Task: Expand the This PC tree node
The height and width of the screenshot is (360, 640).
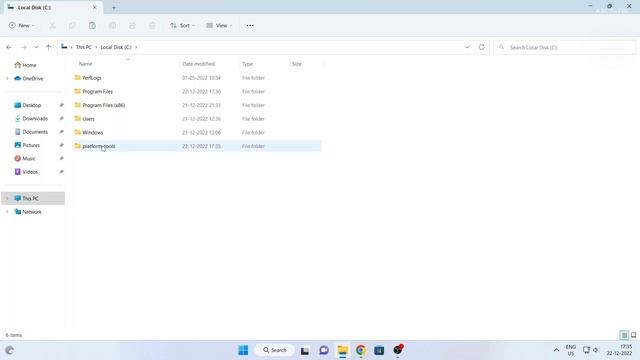Action: 7,198
